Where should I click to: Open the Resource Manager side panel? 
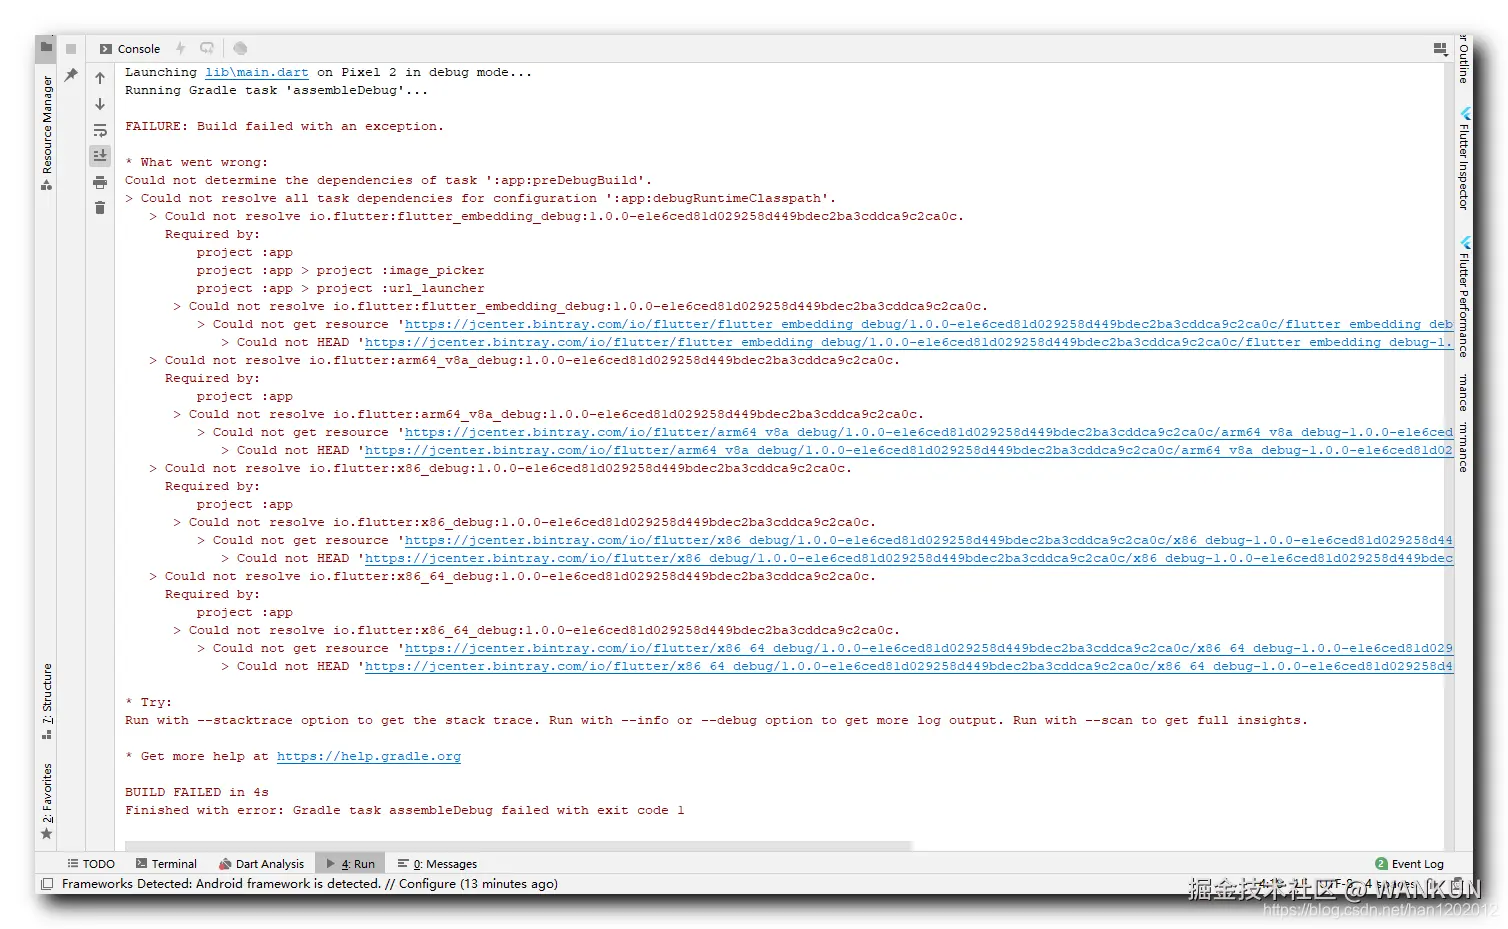click(46, 132)
